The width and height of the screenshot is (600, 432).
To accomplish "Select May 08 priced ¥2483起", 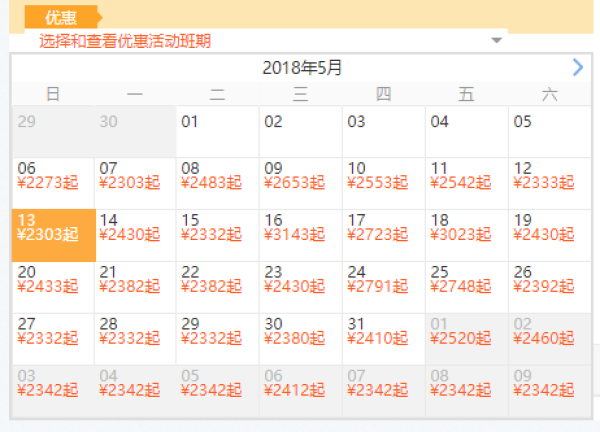I will coord(218,183).
